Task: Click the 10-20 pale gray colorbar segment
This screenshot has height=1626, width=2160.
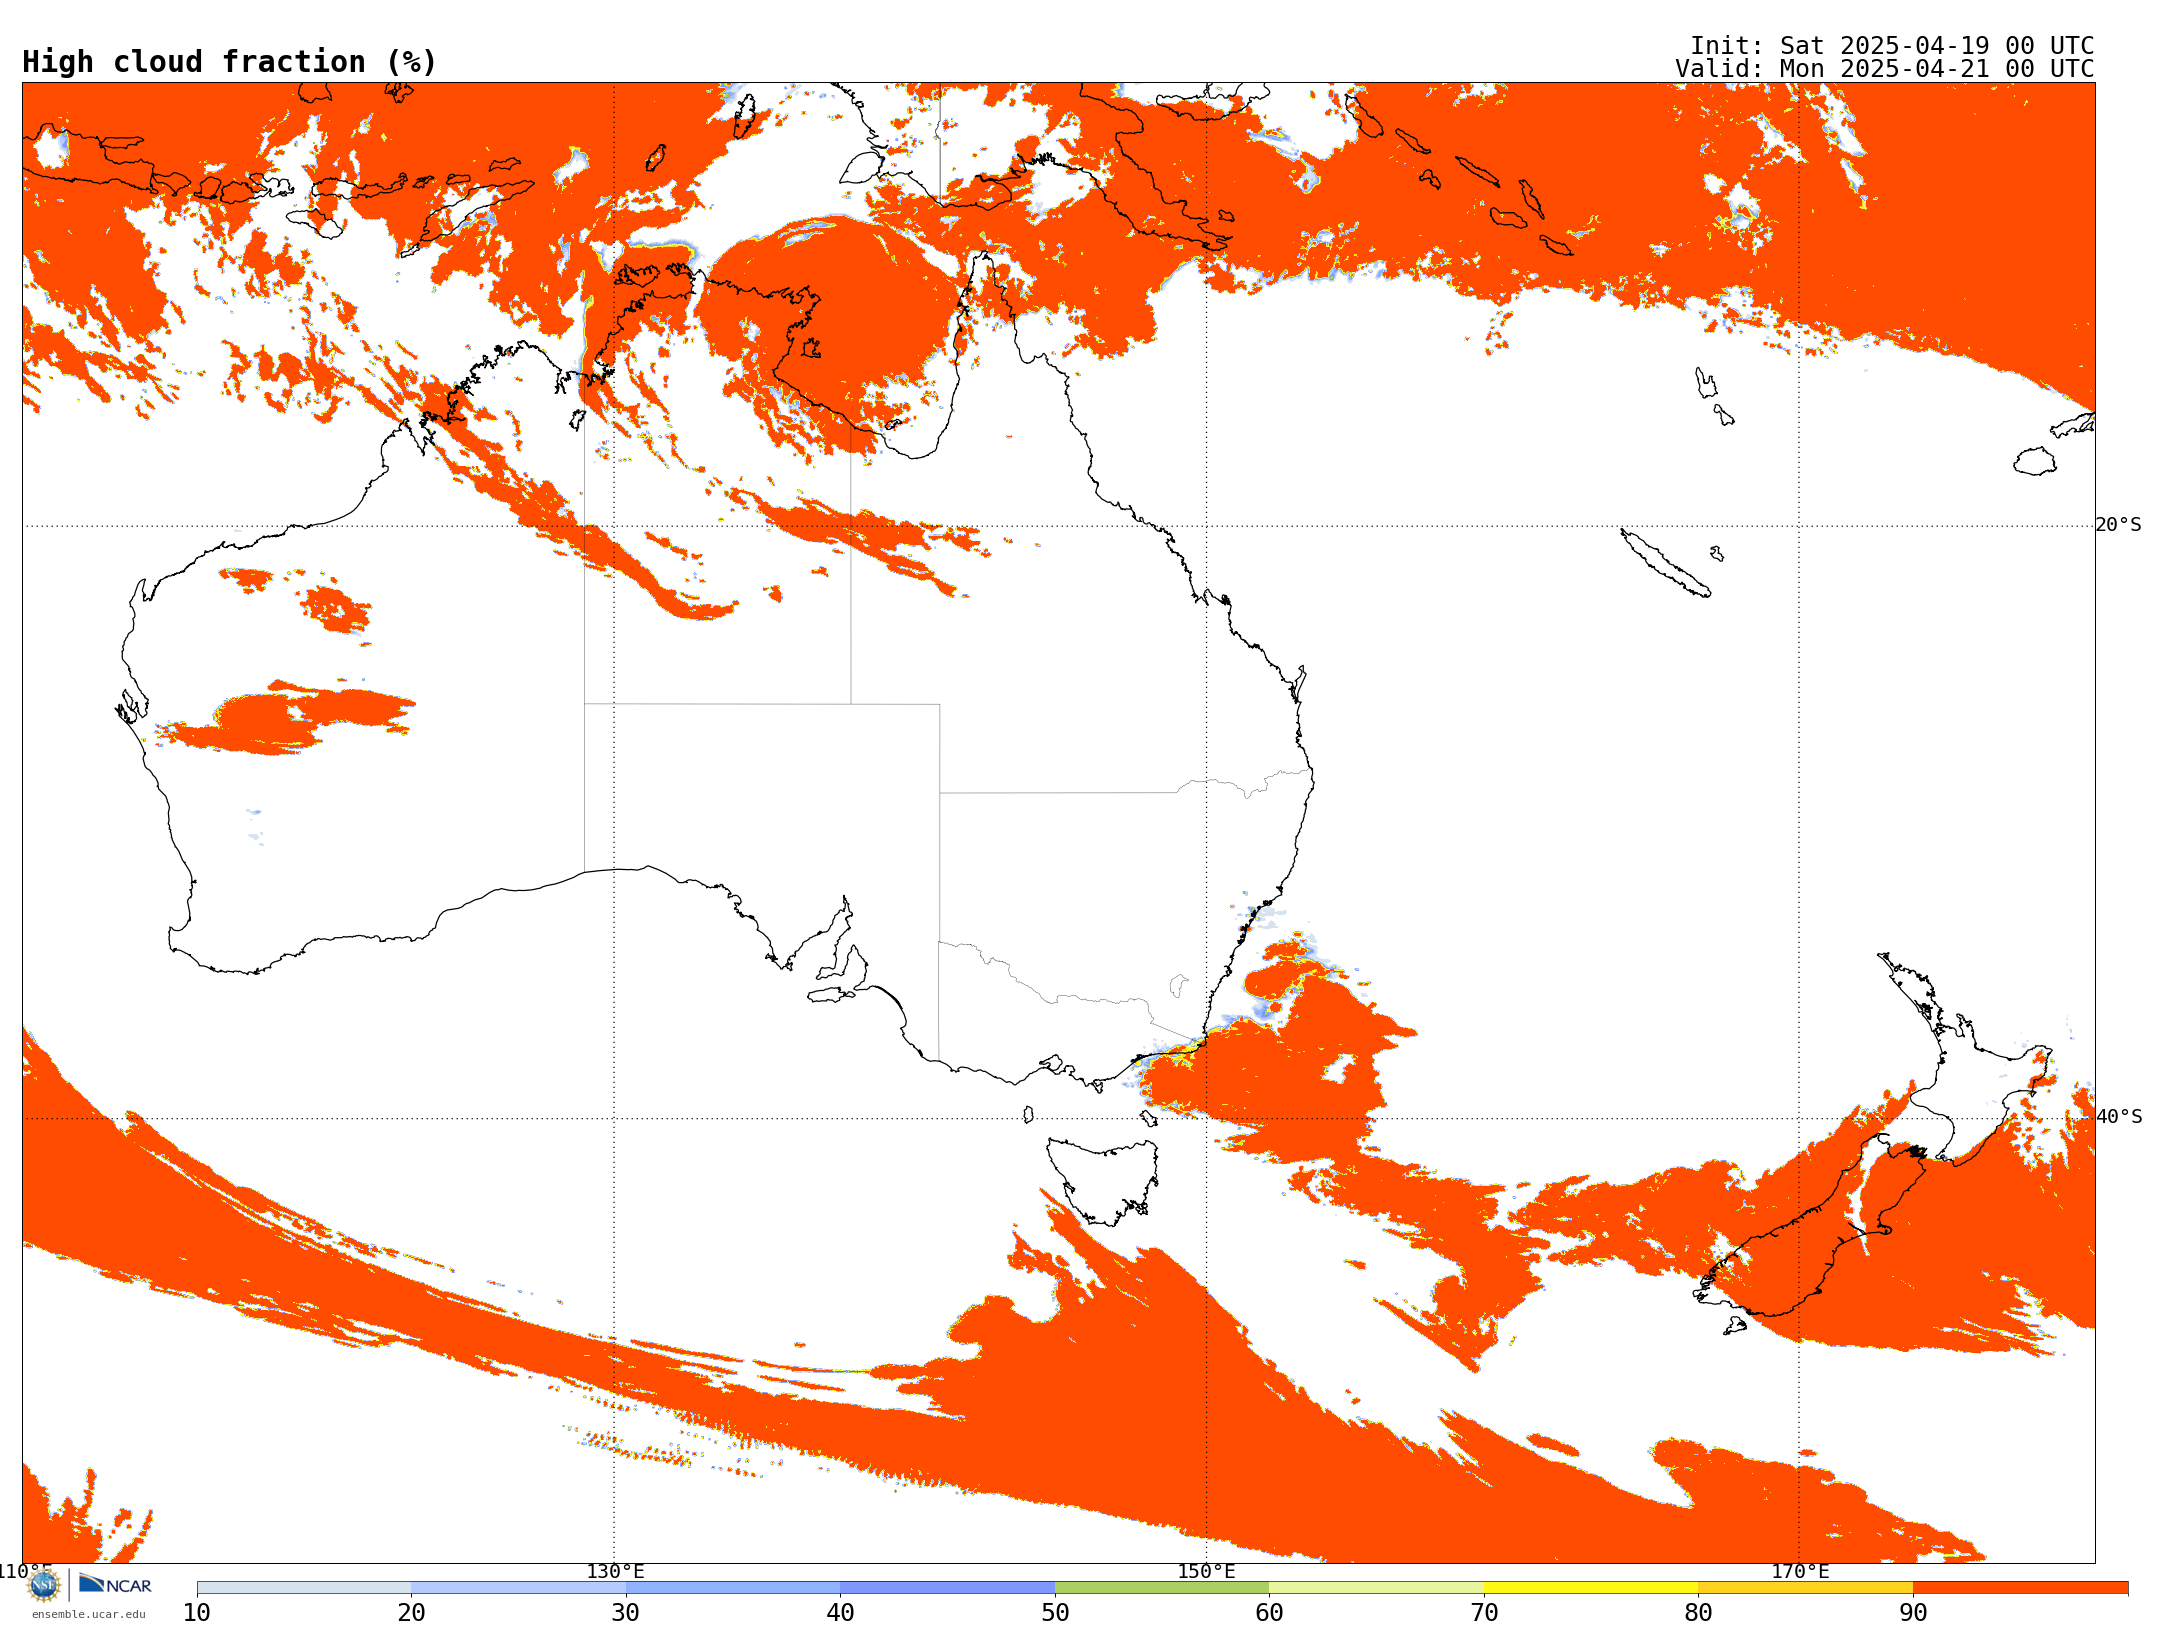Action: 304,1588
